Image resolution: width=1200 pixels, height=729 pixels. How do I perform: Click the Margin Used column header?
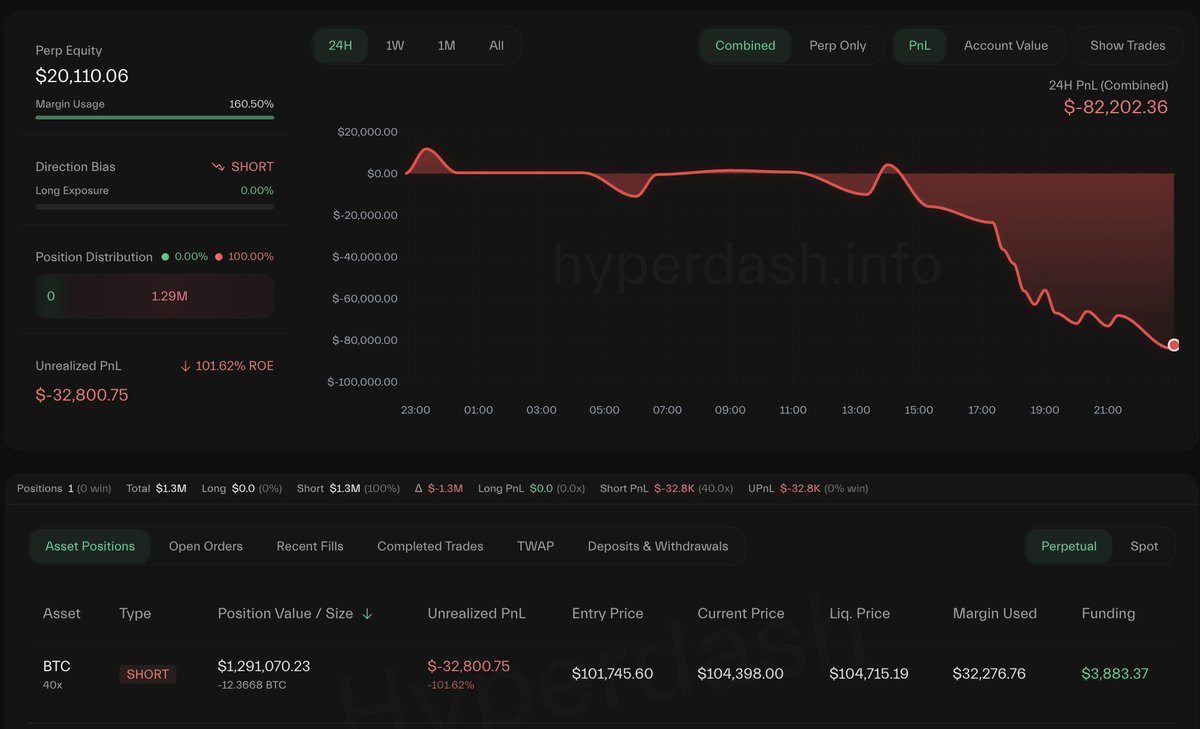(994, 613)
